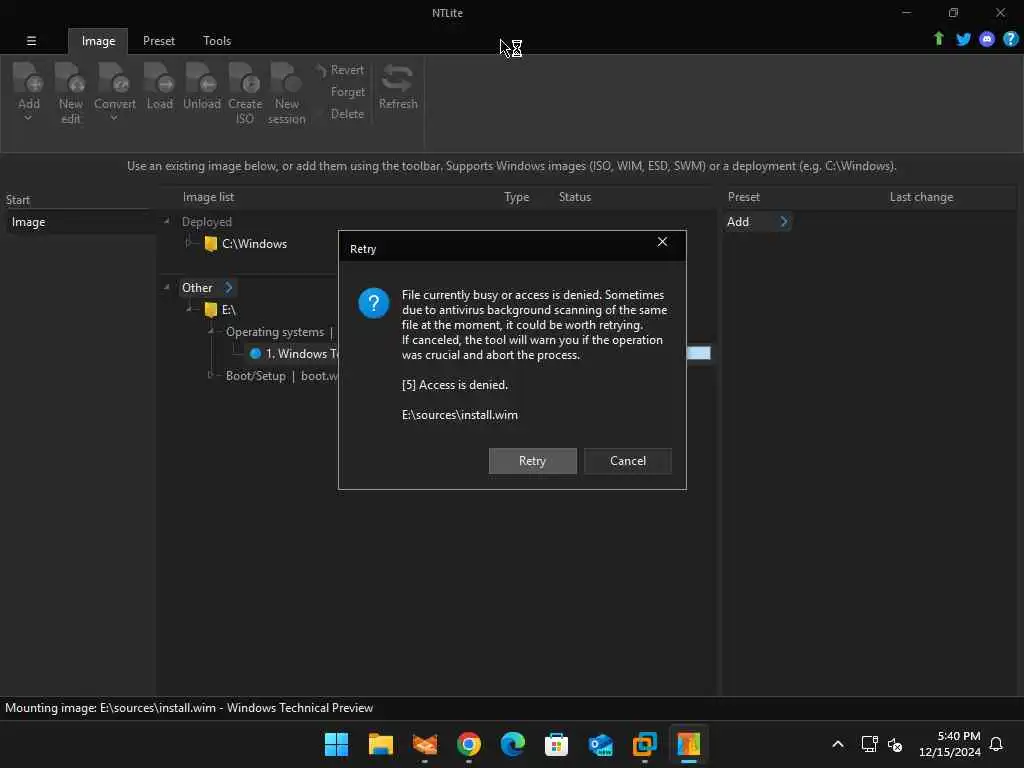Click the E:\sources\install.wim path text
Screen dimensions: 1024x768
[x=460, y=415]
